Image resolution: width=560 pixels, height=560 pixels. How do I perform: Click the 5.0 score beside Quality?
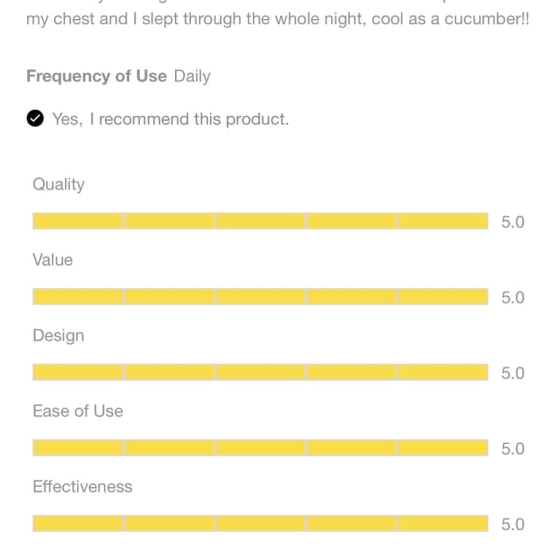[513, 222]
